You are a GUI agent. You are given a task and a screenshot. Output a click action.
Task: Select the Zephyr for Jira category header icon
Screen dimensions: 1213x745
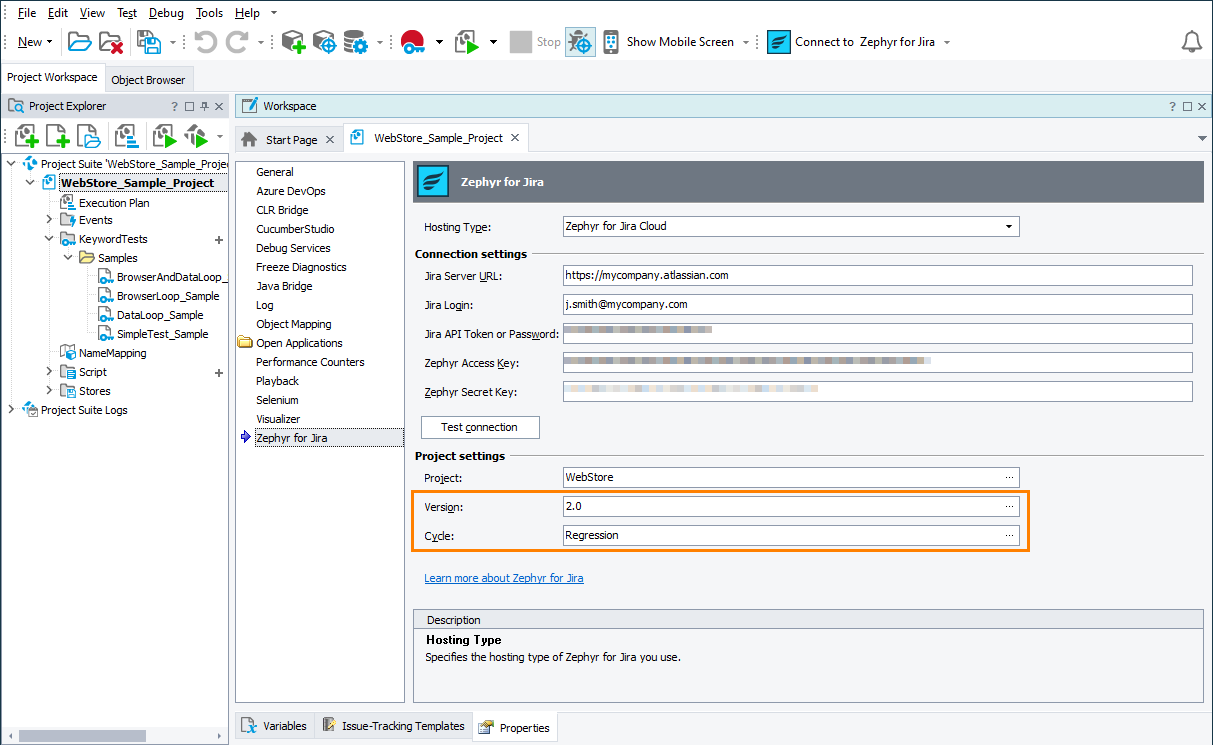pyautogui.click(x=434, y=182)
